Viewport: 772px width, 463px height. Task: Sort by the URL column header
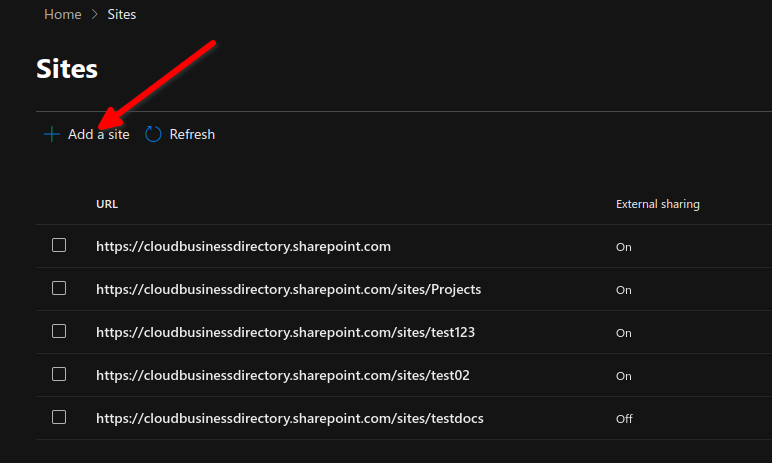point(107,204)
